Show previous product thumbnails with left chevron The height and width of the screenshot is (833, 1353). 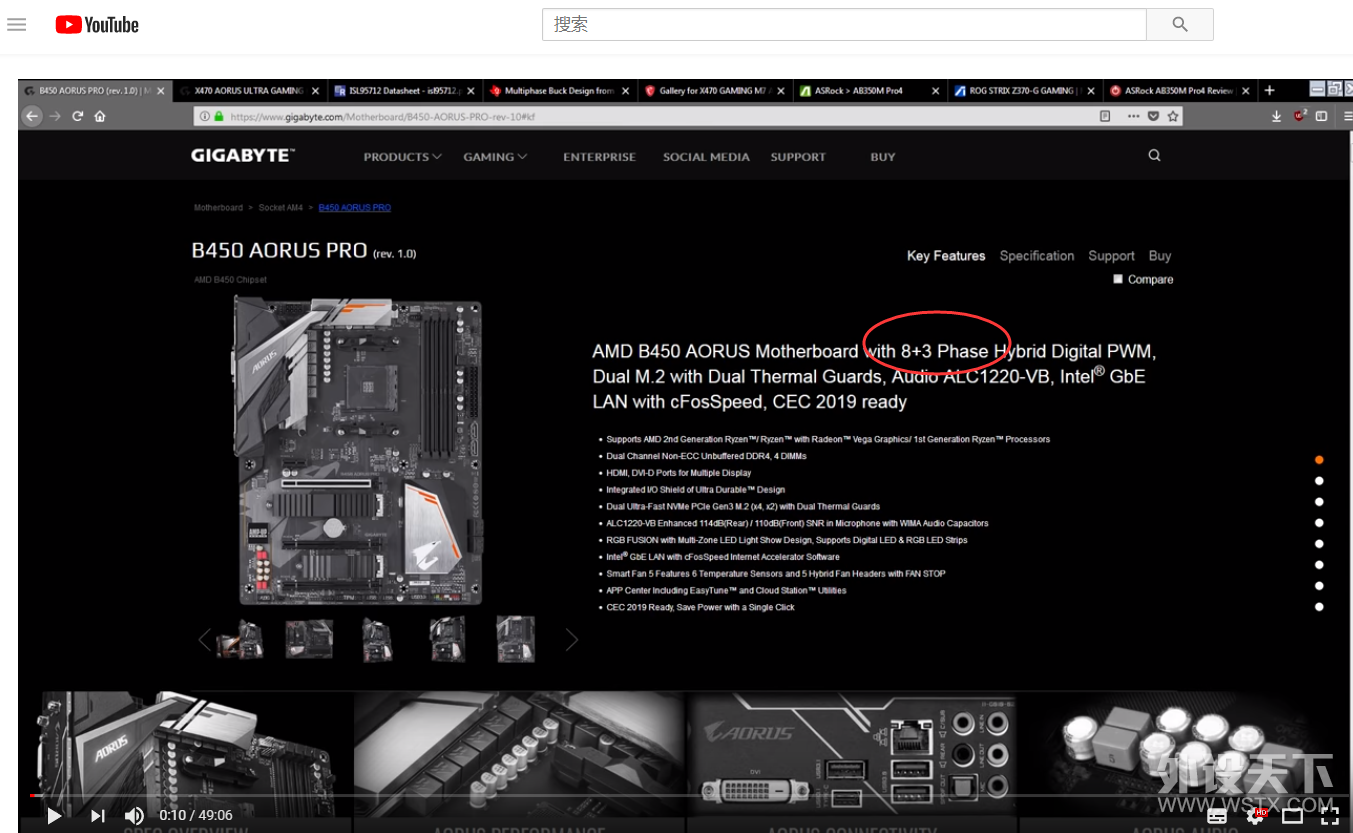[205, 639]
